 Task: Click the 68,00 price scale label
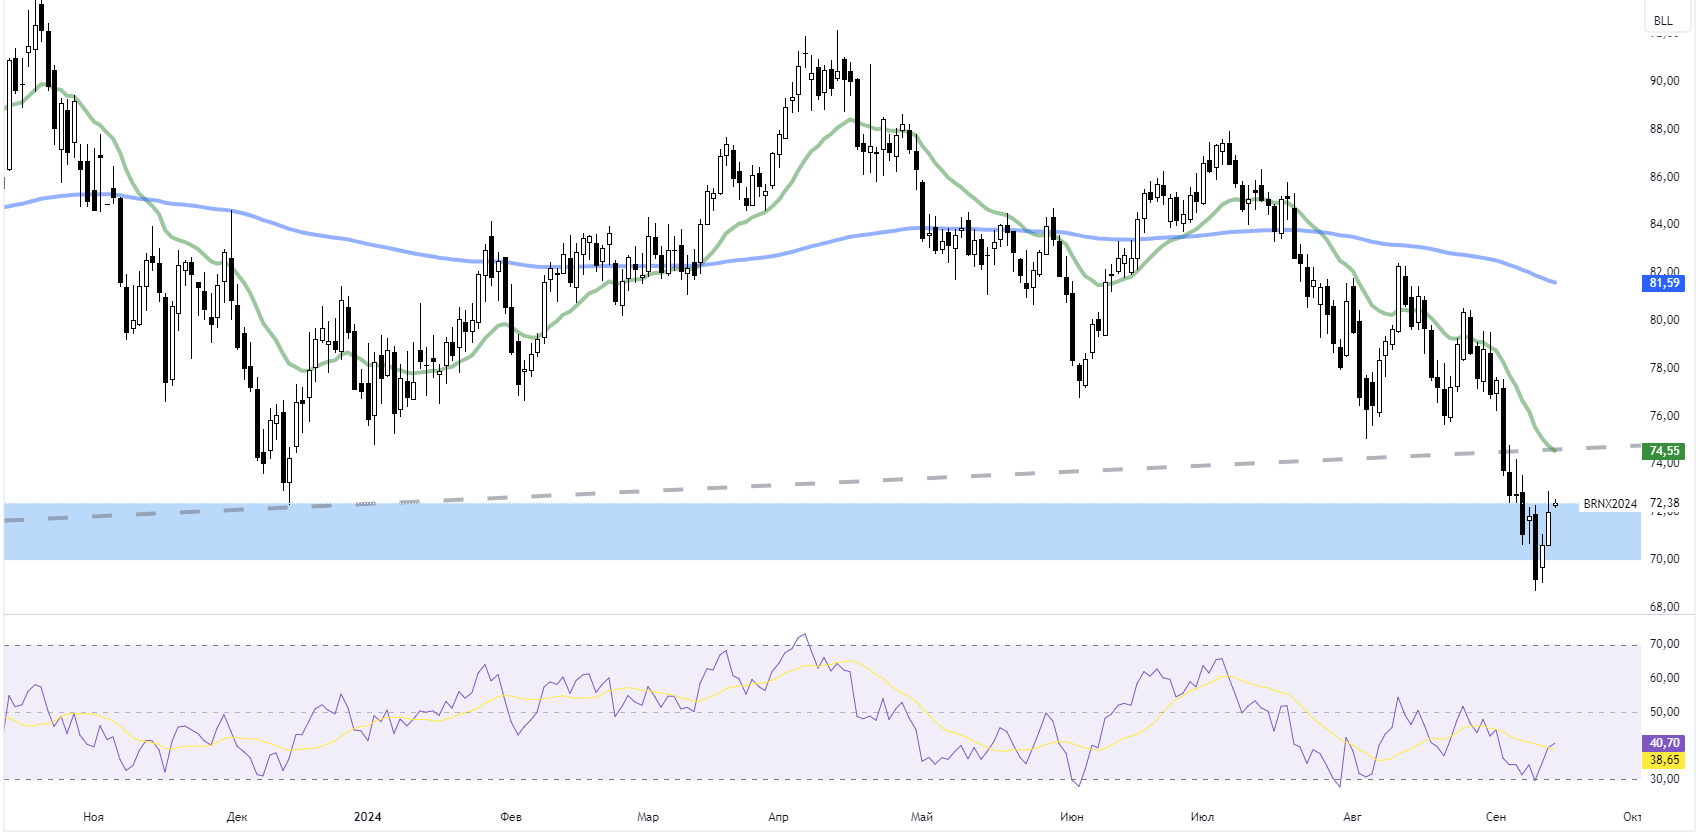(x=1664, y=607)
